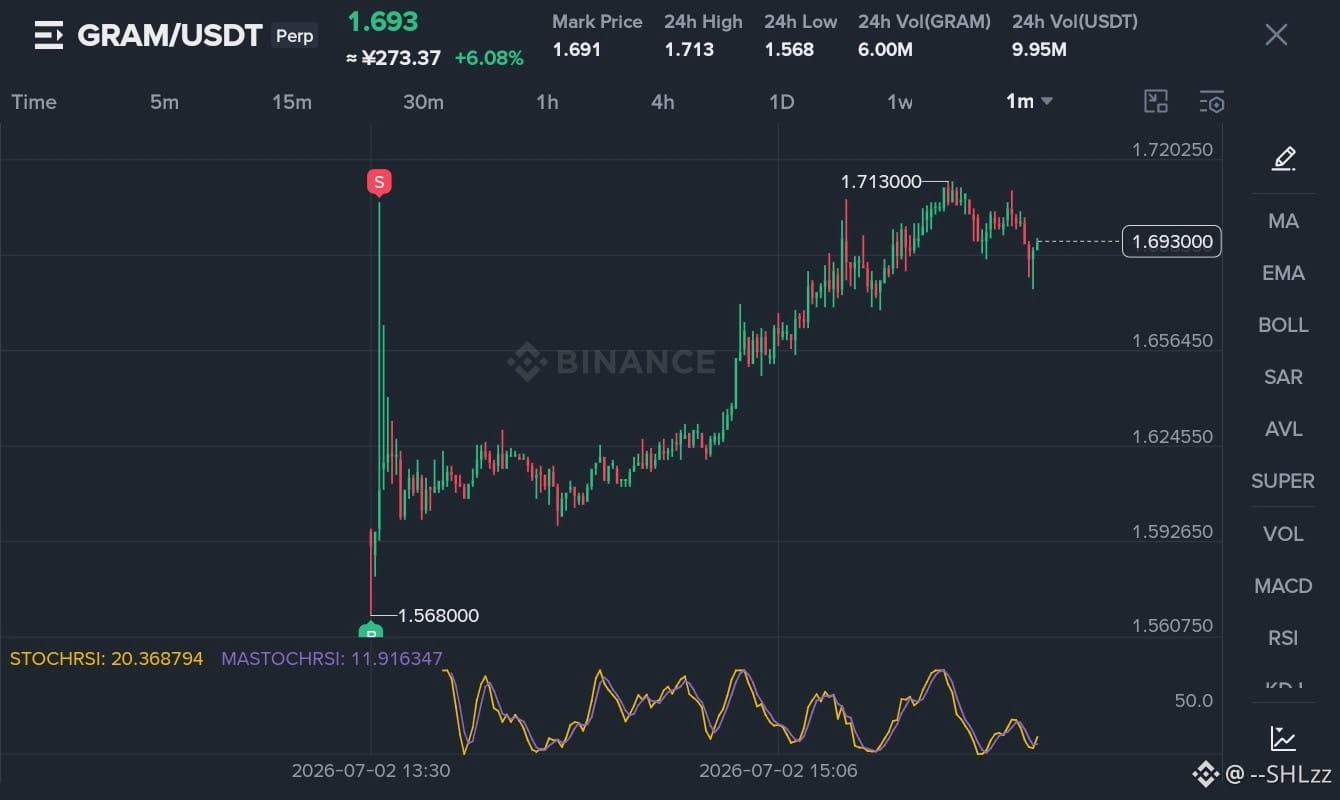Image resolution: width=1340 pixels, height=800 pixels.
Task: Click the GRAM/USDT pair name
Action: coord(169,36)
